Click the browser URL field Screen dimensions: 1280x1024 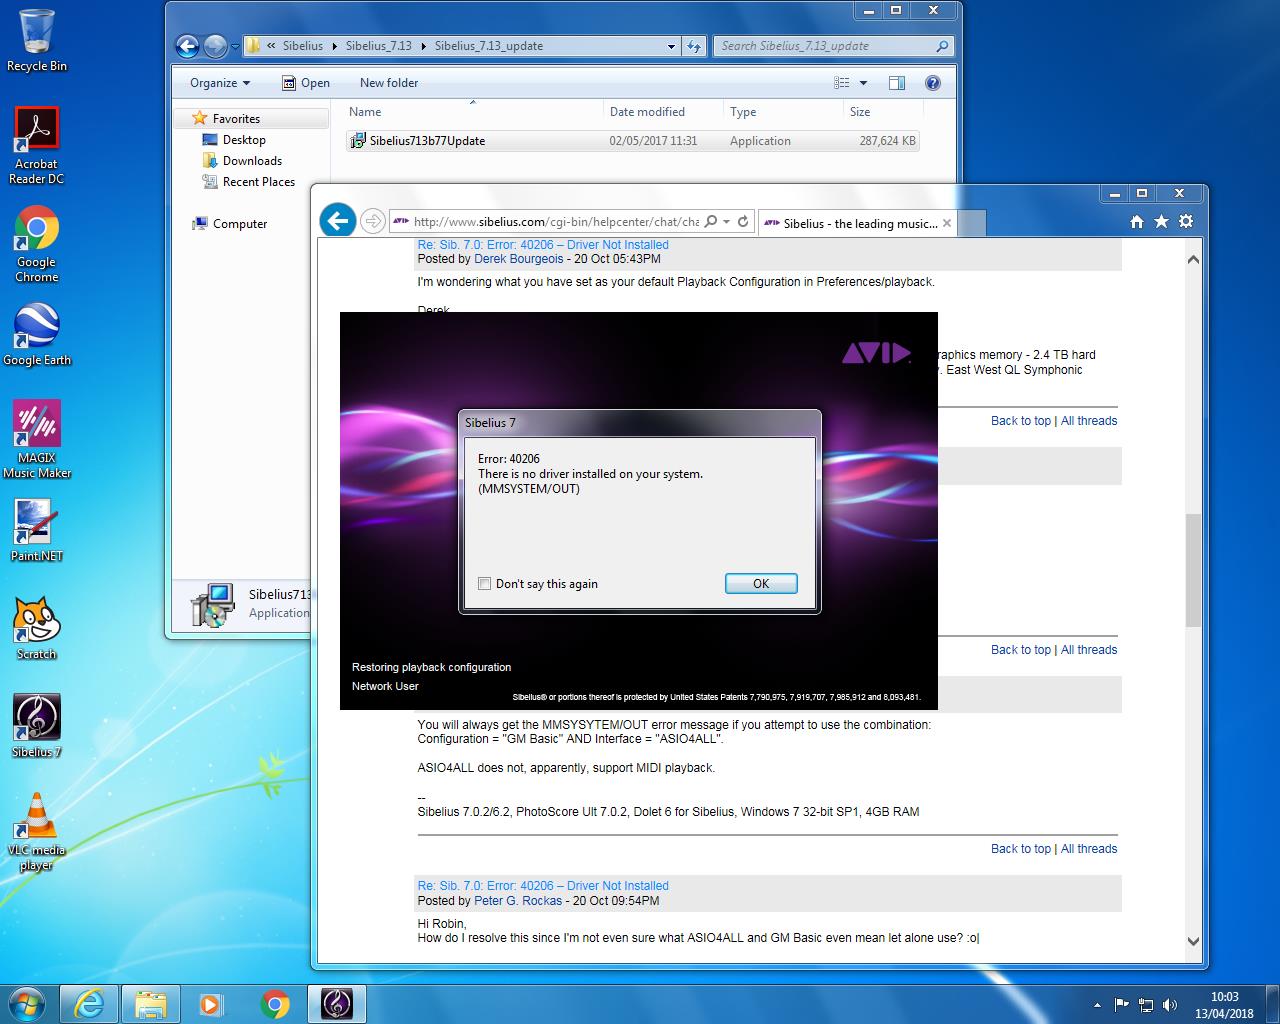pos(555,222)
